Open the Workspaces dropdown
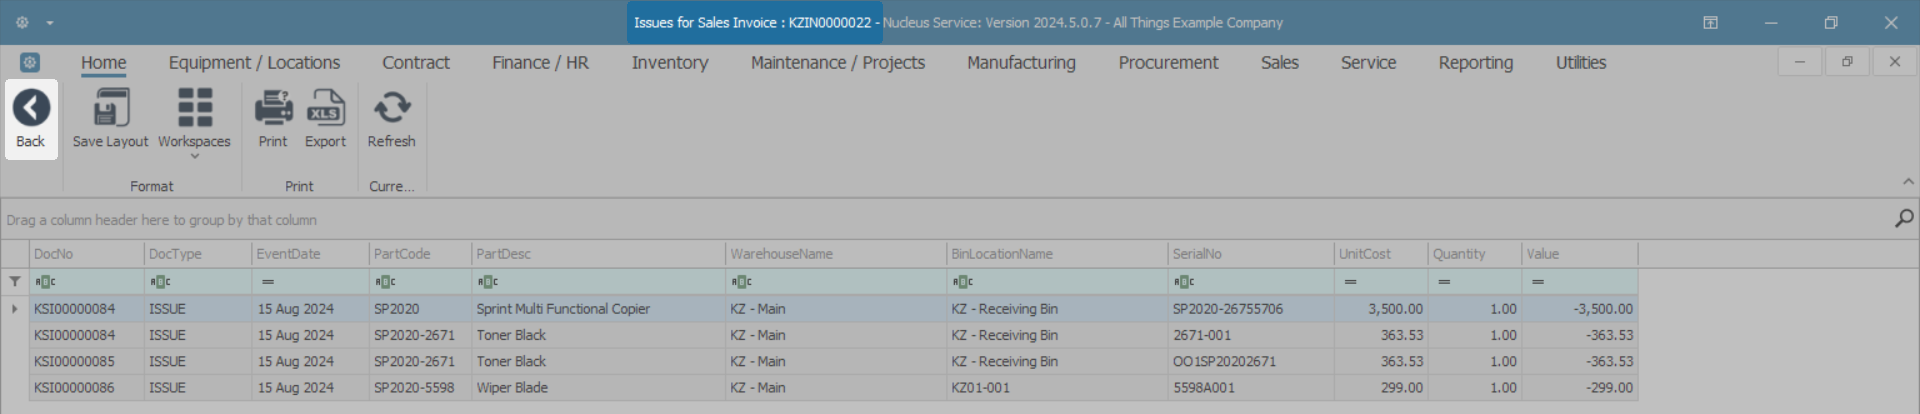The width and height of the screenshot is (1920, 414). pos(194,118)
